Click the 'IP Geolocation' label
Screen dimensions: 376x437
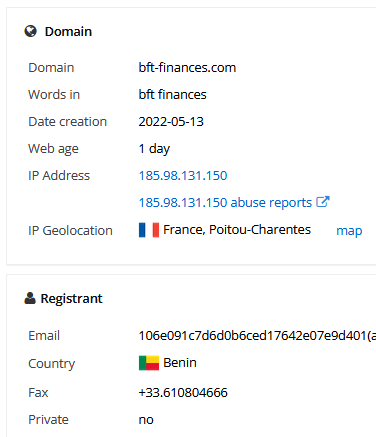click(70, 231)
